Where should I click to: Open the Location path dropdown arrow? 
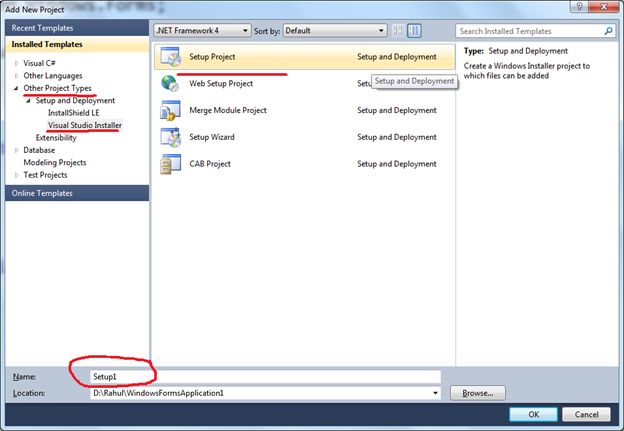tap(435, 393)
